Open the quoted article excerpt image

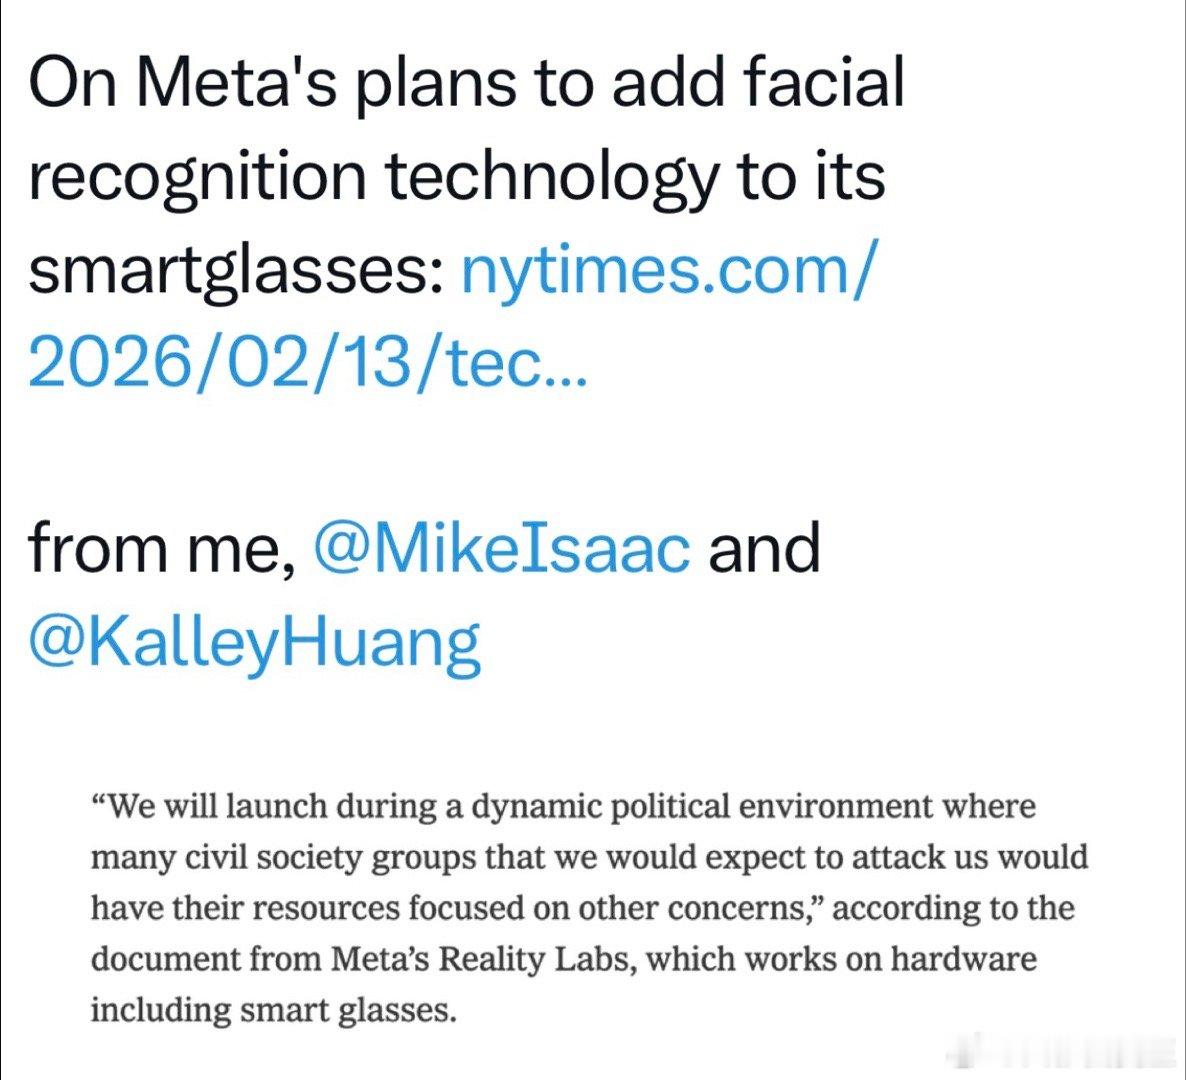click(x=590, y=908)
